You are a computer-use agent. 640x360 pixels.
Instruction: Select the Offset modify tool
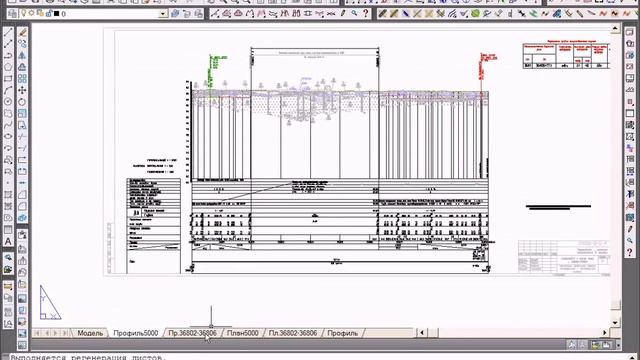22,67
